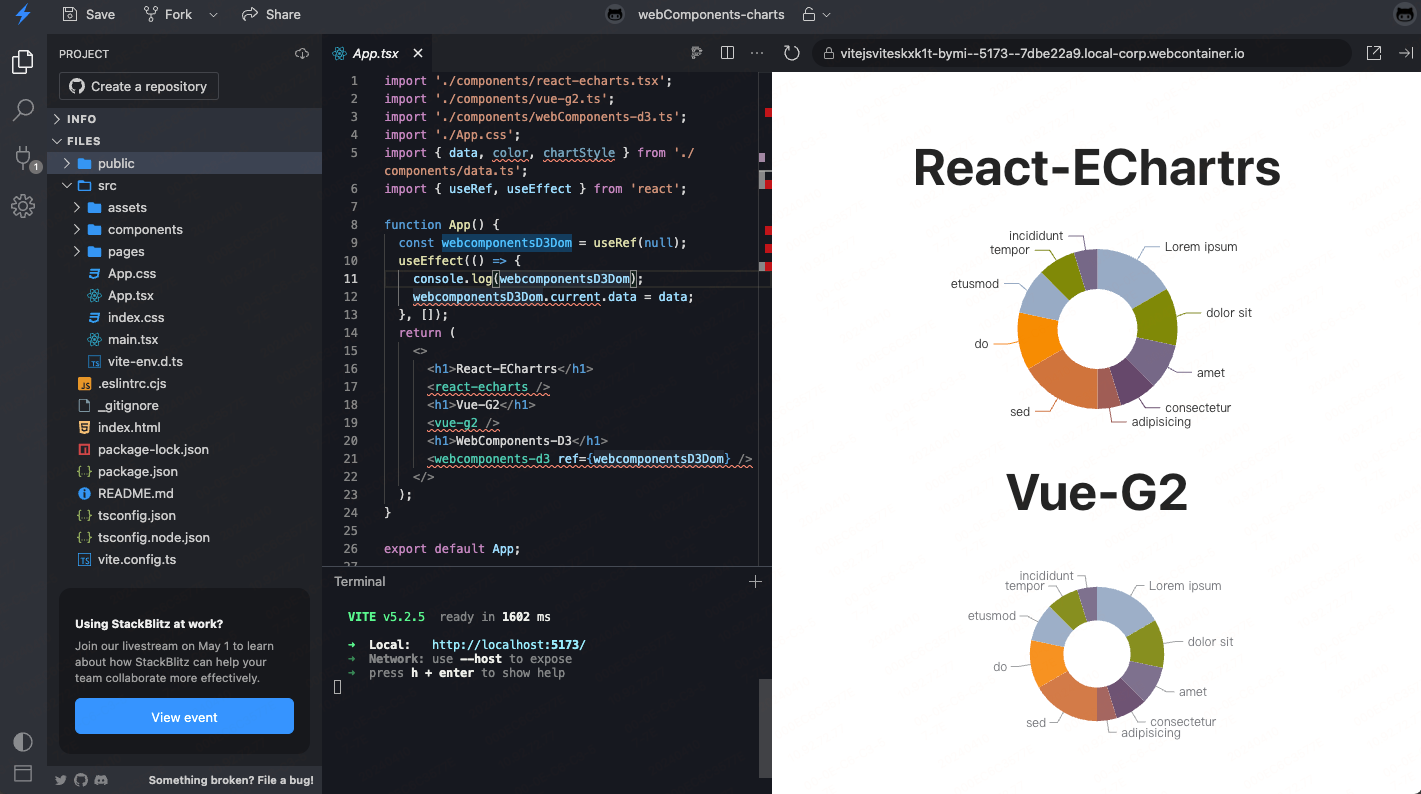Screen dimensions: 1421x794
Task: Collapse the src folder
Action: (x=184, y=185)
